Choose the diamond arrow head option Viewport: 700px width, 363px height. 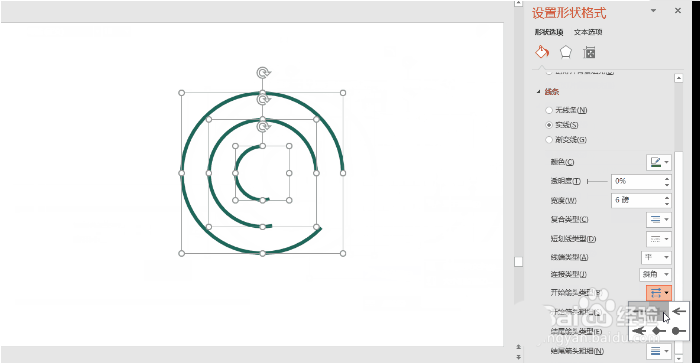pyautogui.click(x=659, y=331)
